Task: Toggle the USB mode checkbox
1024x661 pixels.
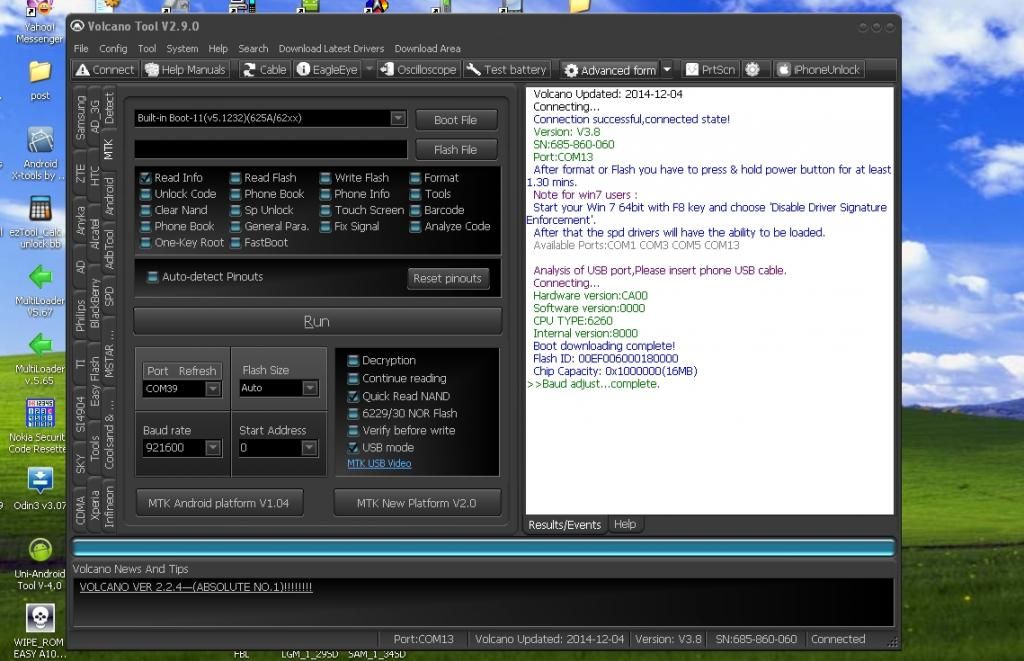Action: pyautogui.click(x=353, y=447)
